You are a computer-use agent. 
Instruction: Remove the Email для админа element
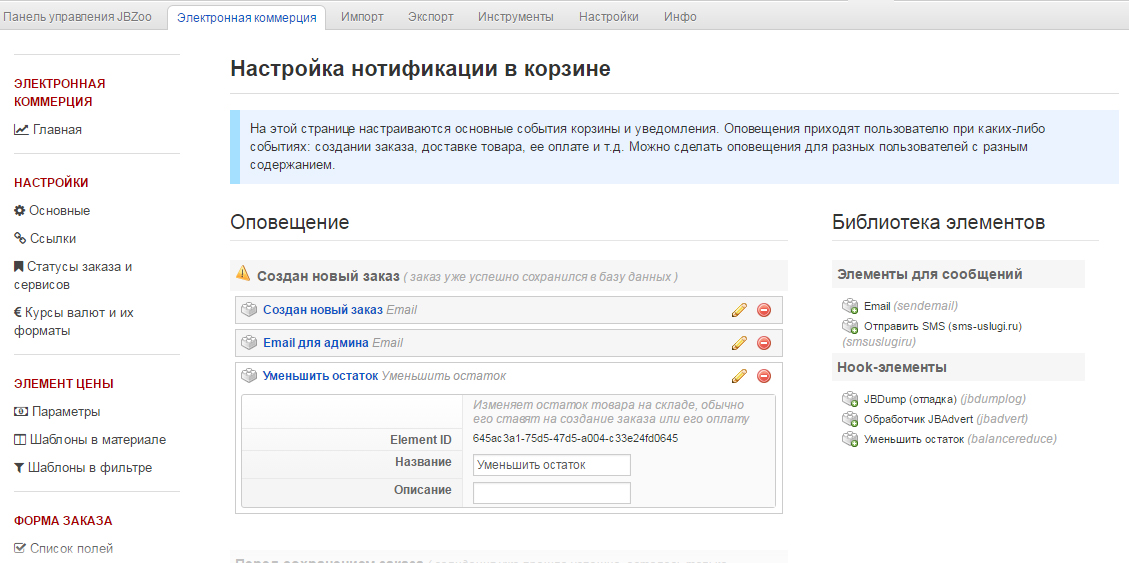click(764, 343)
